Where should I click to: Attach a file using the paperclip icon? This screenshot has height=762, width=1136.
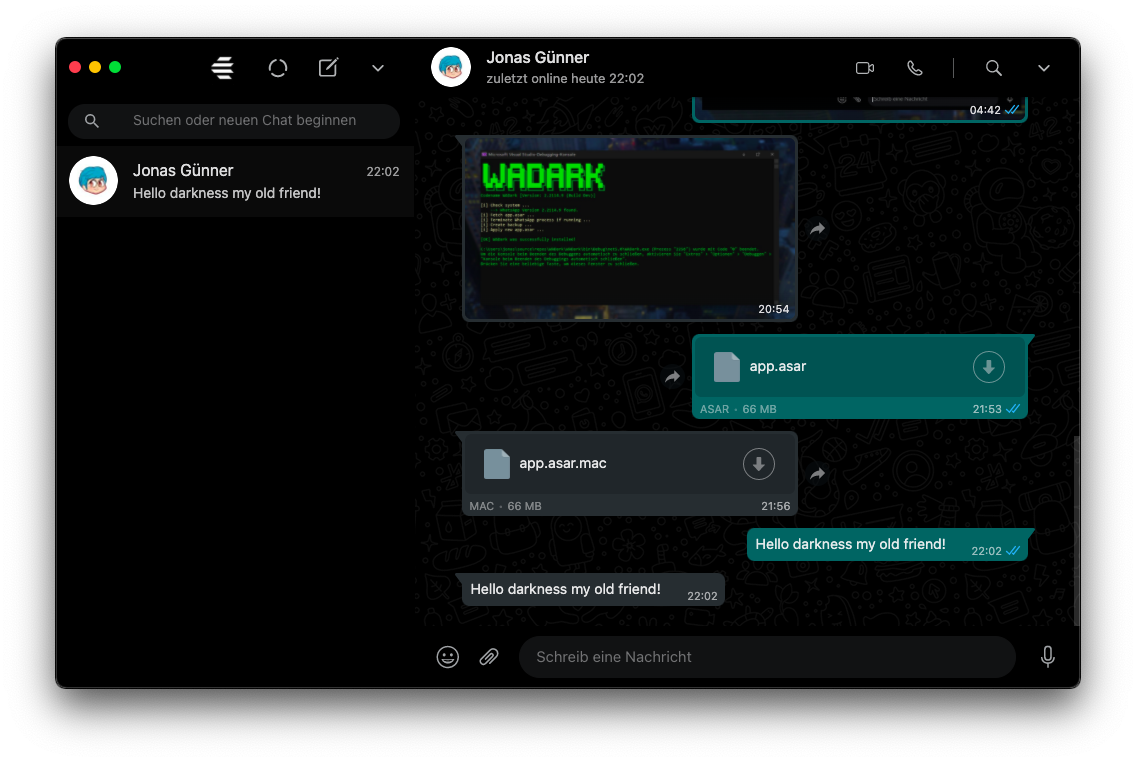tap(489, 657)
